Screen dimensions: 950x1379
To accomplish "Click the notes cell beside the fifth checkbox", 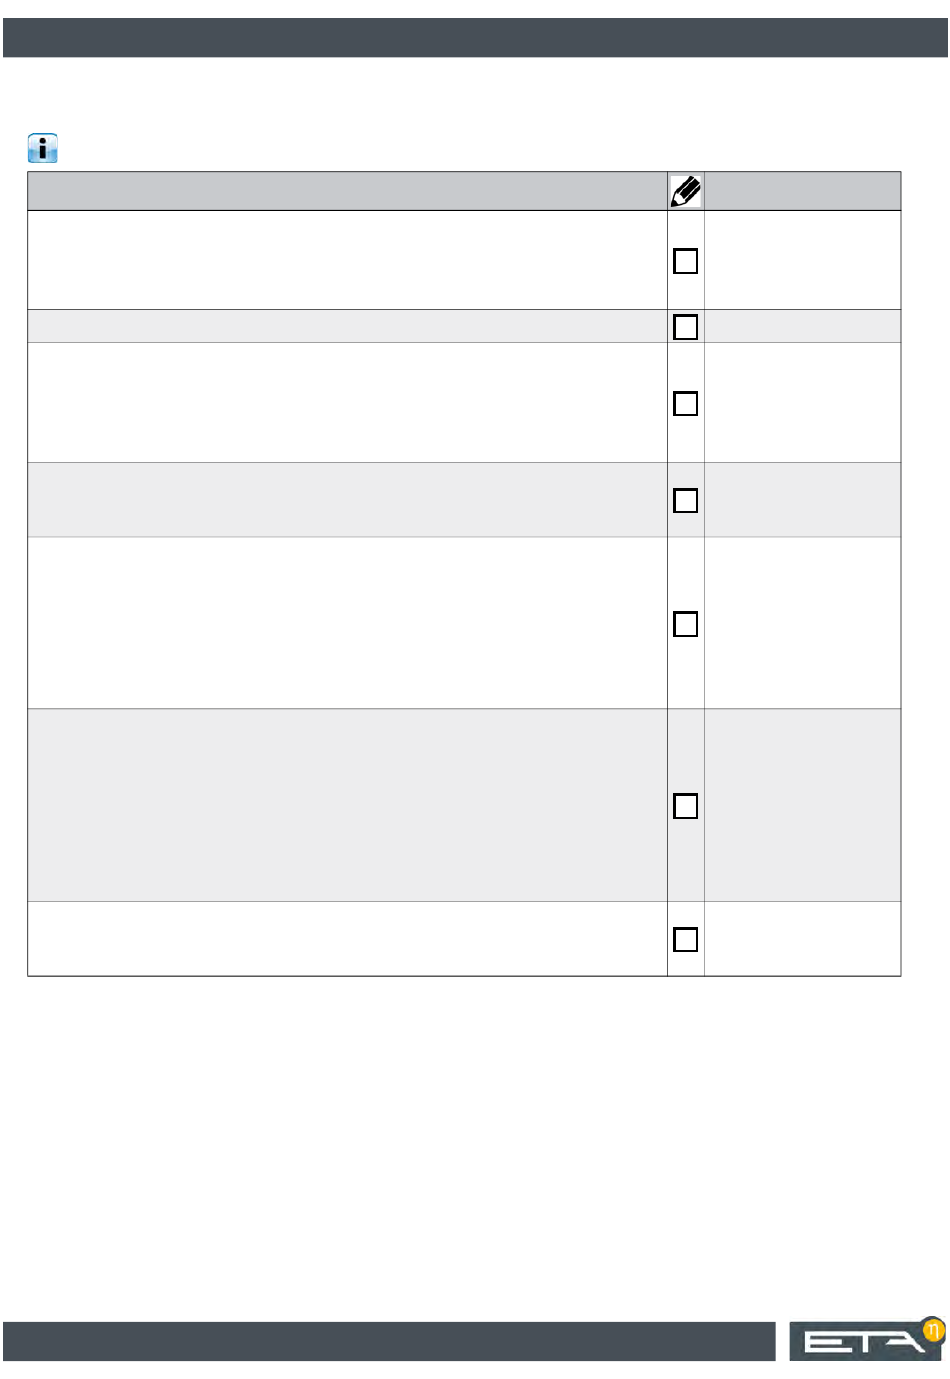I will 803,624.
